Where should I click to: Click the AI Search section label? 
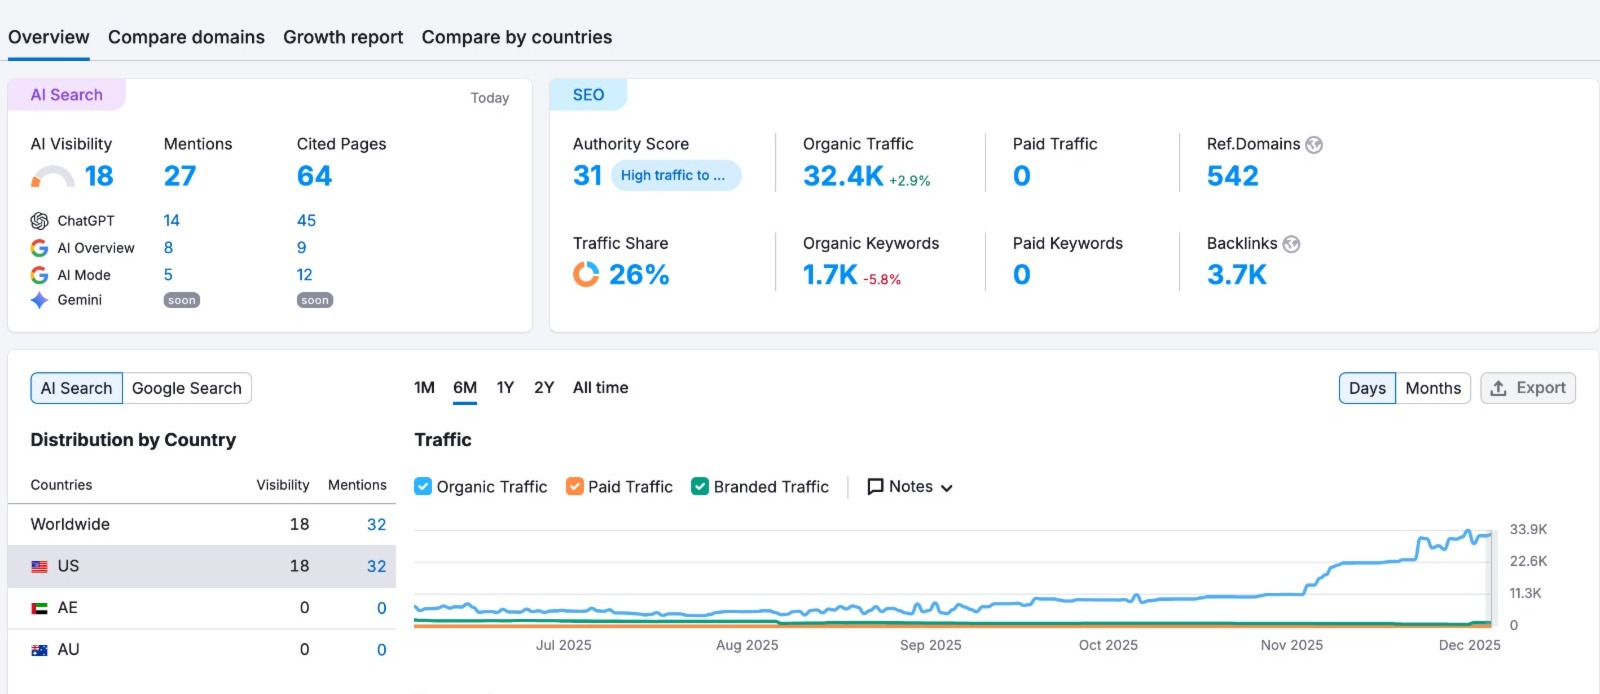click(x=66, y=95)
